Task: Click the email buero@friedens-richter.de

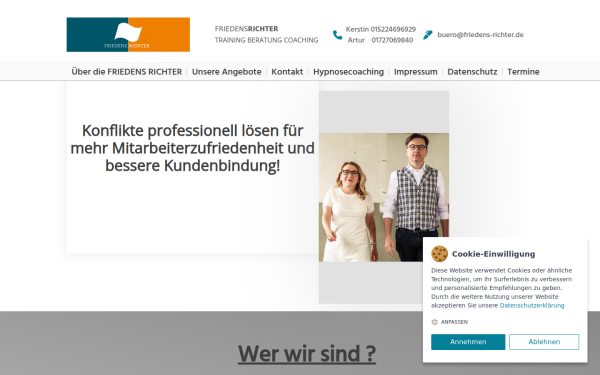Action: point(480,34)
